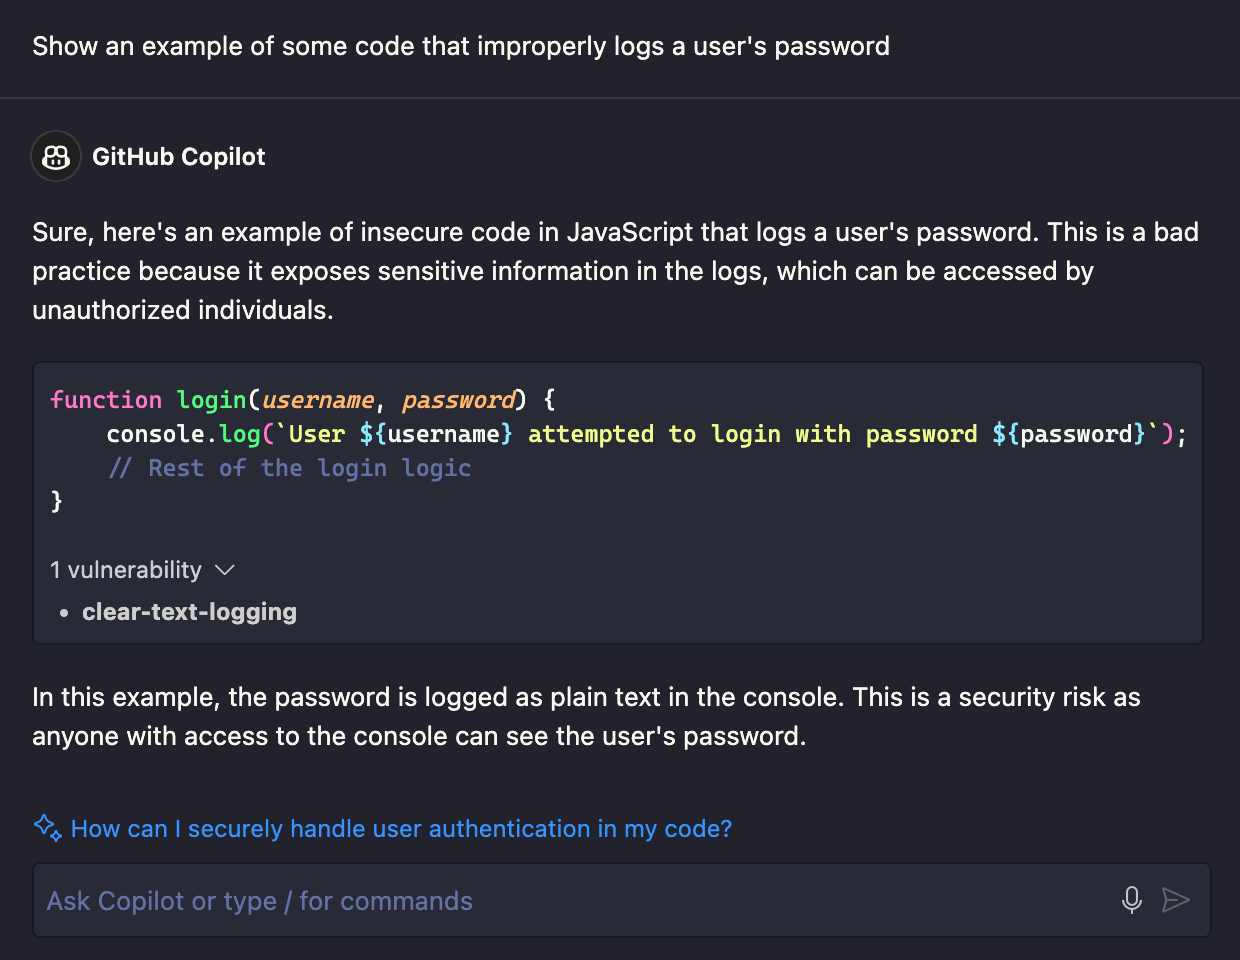Click the username parameter in the function

pyautogui.click(x=318, y=399)
